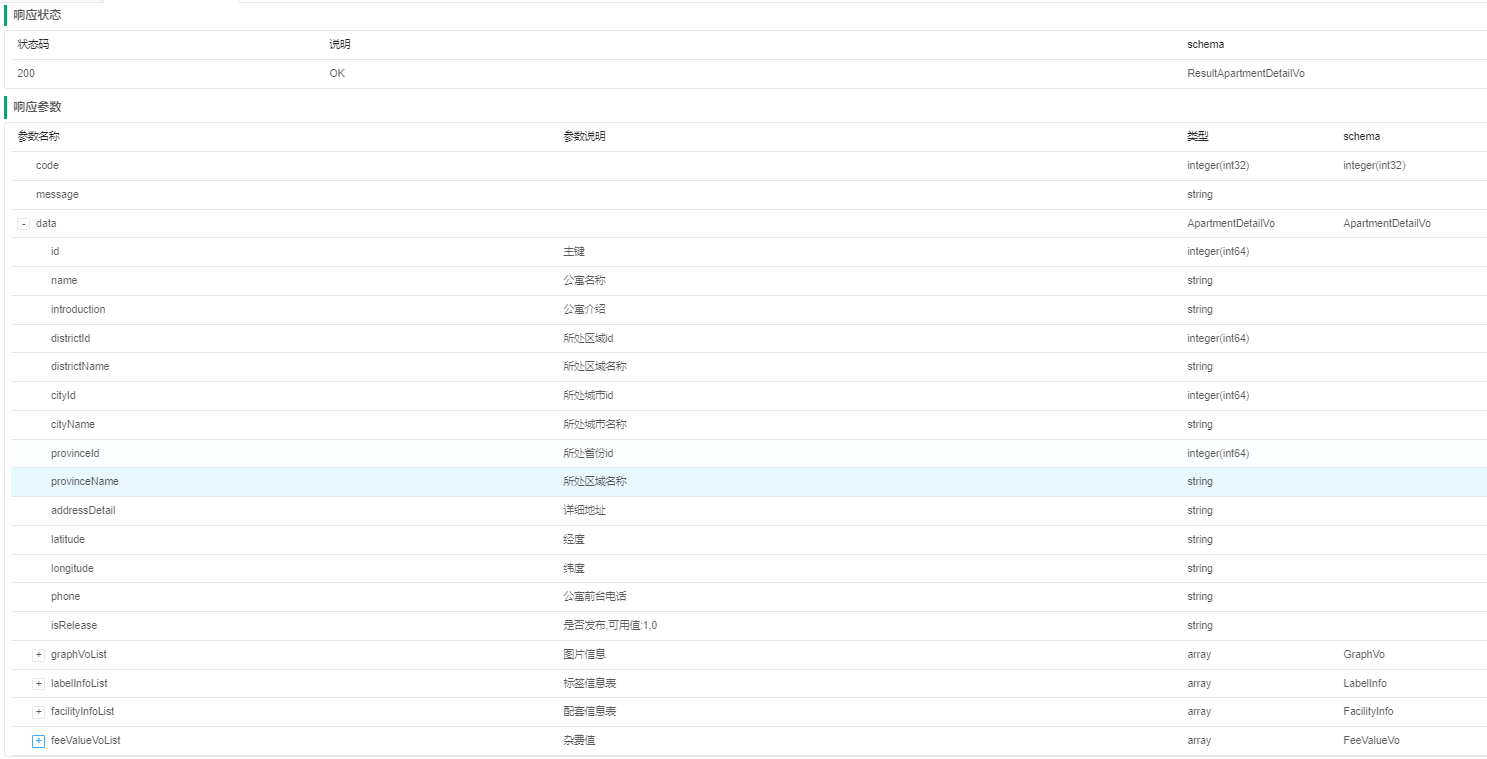Viewport: 1487px width, 759px height.
Task: Click the 响应参数 section heading
Action: pos(38,107)
